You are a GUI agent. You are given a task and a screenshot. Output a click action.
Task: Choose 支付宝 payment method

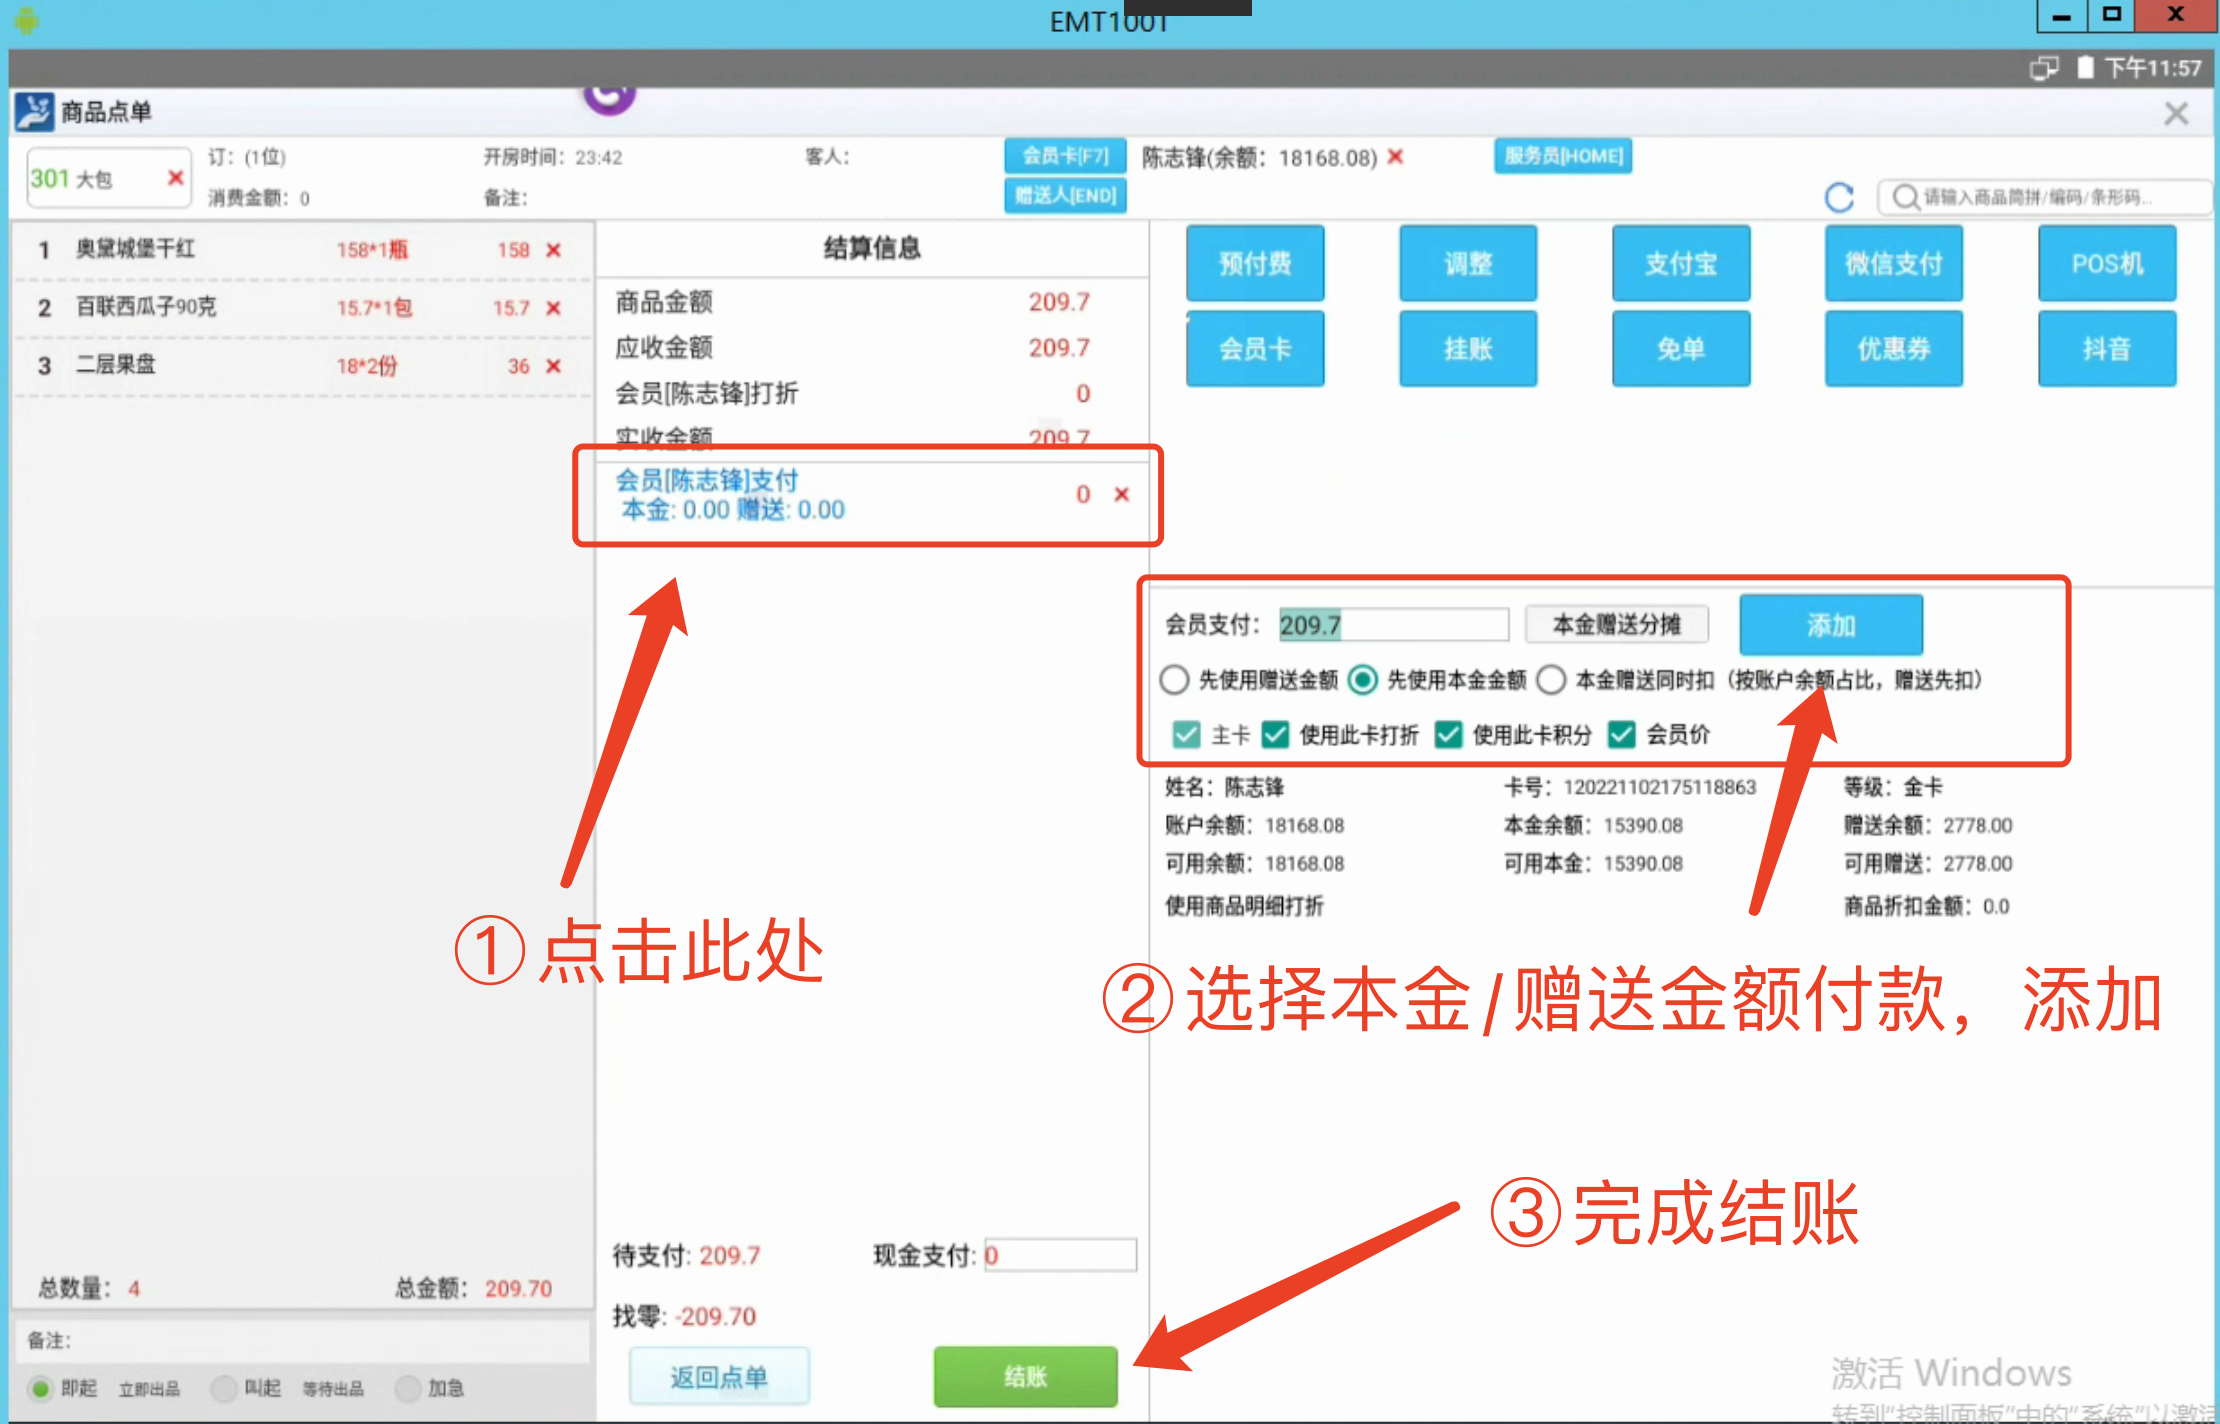pos(1681,263)
